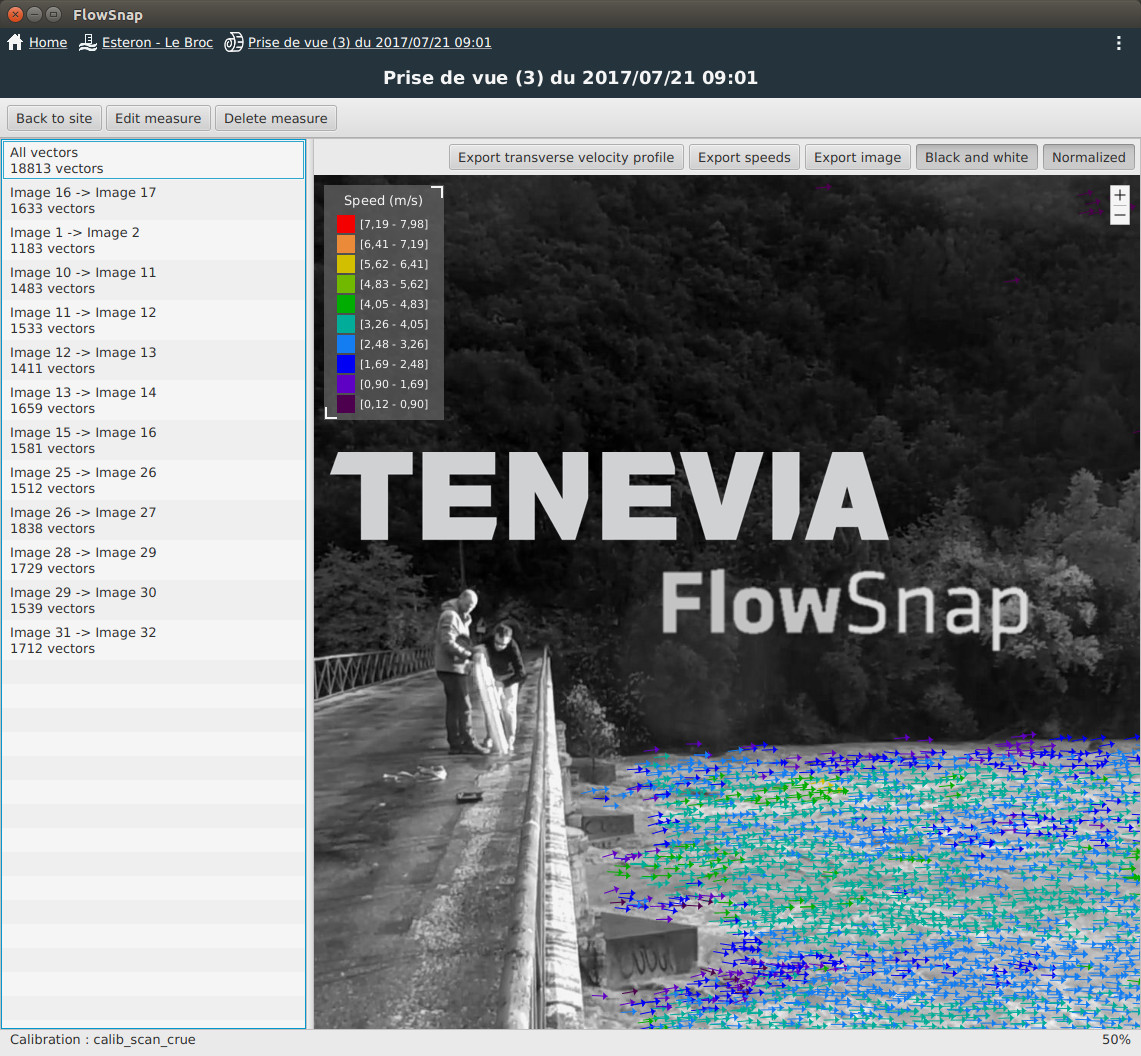Select Image 11 -> Image 12 pair
This screenshot has height=1056, width=1141.
(153, 320)
